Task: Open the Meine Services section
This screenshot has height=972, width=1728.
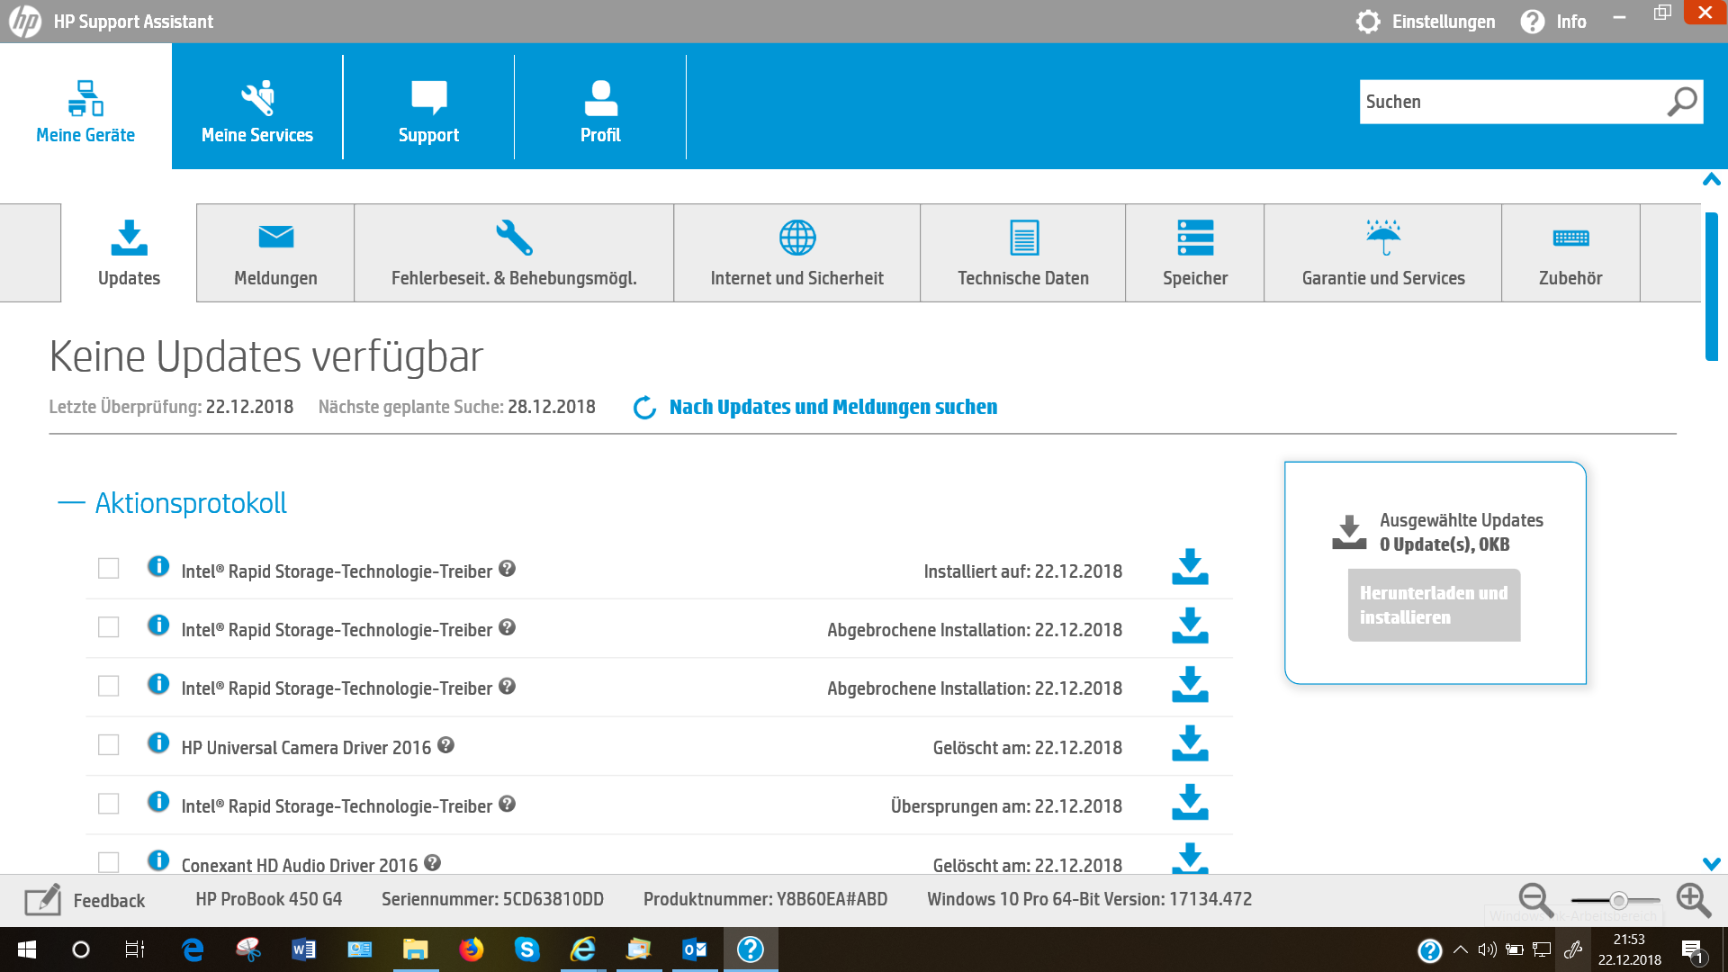Action: tap(257, 106)
